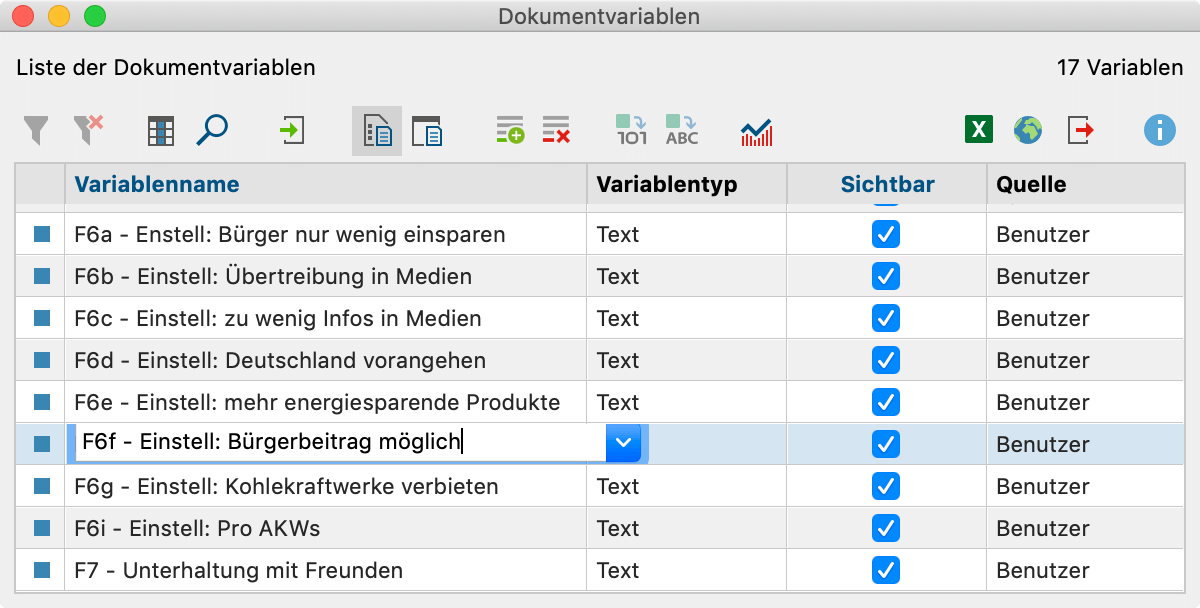Screen dimensions: 1200x608
Task: Select row F6a - Einstell: Bürger nur wenig einsparen
Action: pyautogui.click(x=600, y=234)
